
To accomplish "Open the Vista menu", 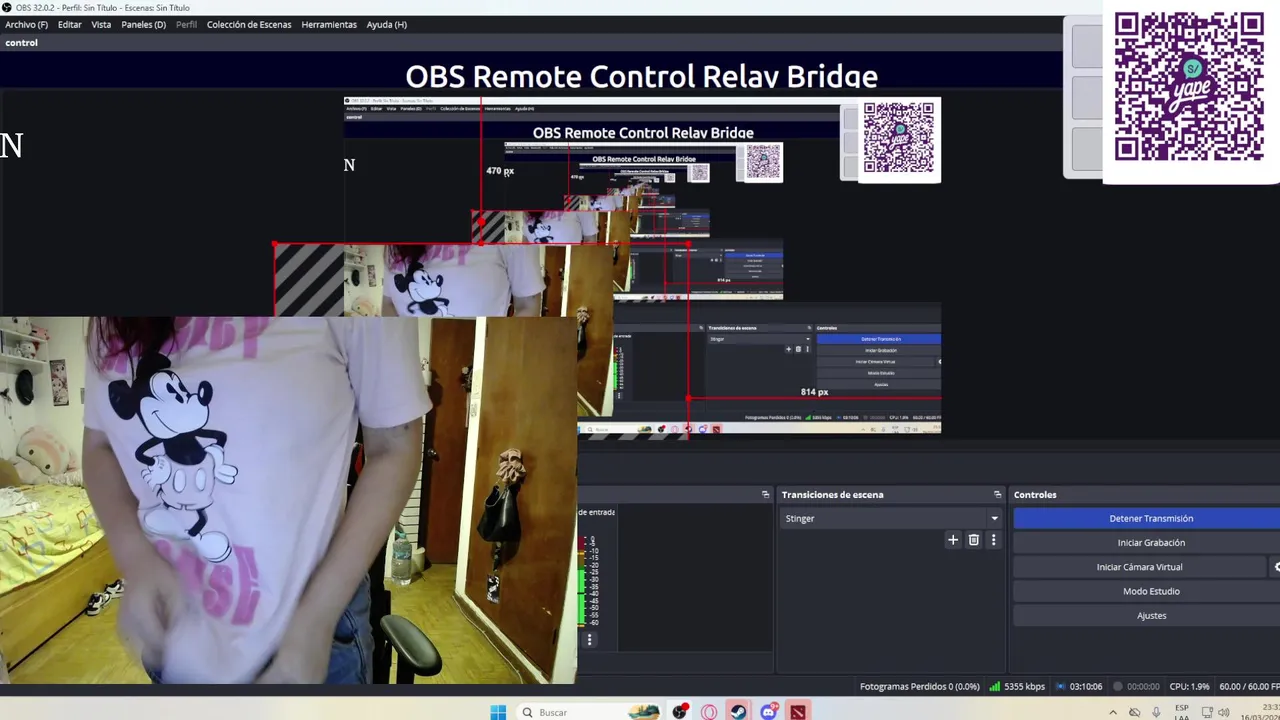I will pyautogui.click(x=101, y=24).
